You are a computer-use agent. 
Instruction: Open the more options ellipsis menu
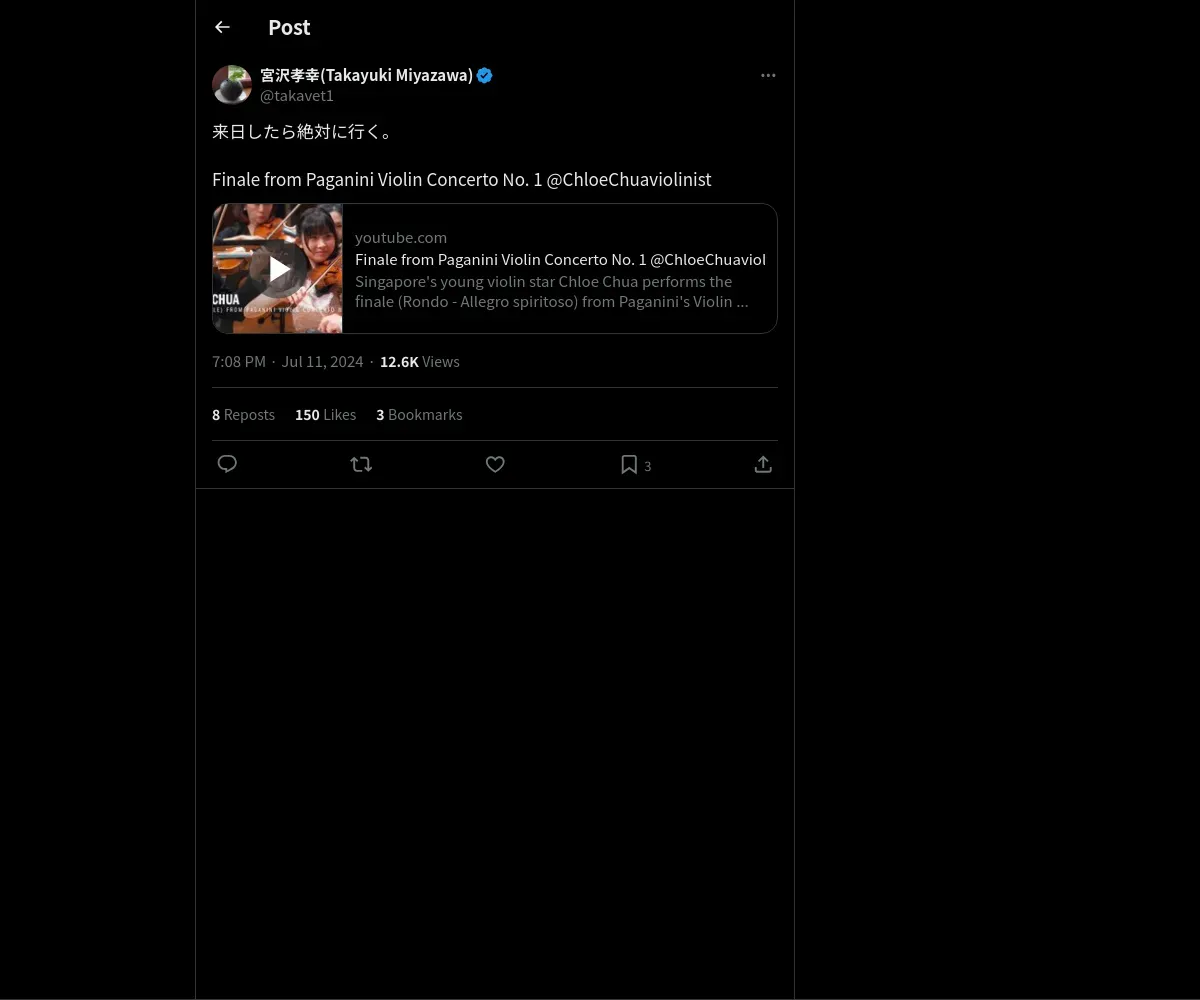point(768,75)
